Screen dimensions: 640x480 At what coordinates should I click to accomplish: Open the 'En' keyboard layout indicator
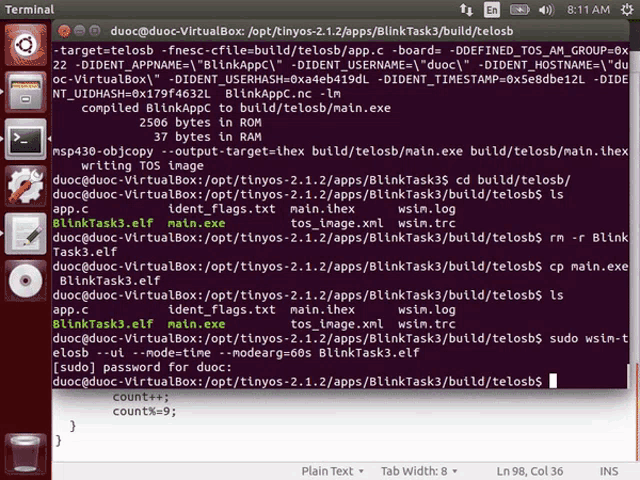point(492,9)
